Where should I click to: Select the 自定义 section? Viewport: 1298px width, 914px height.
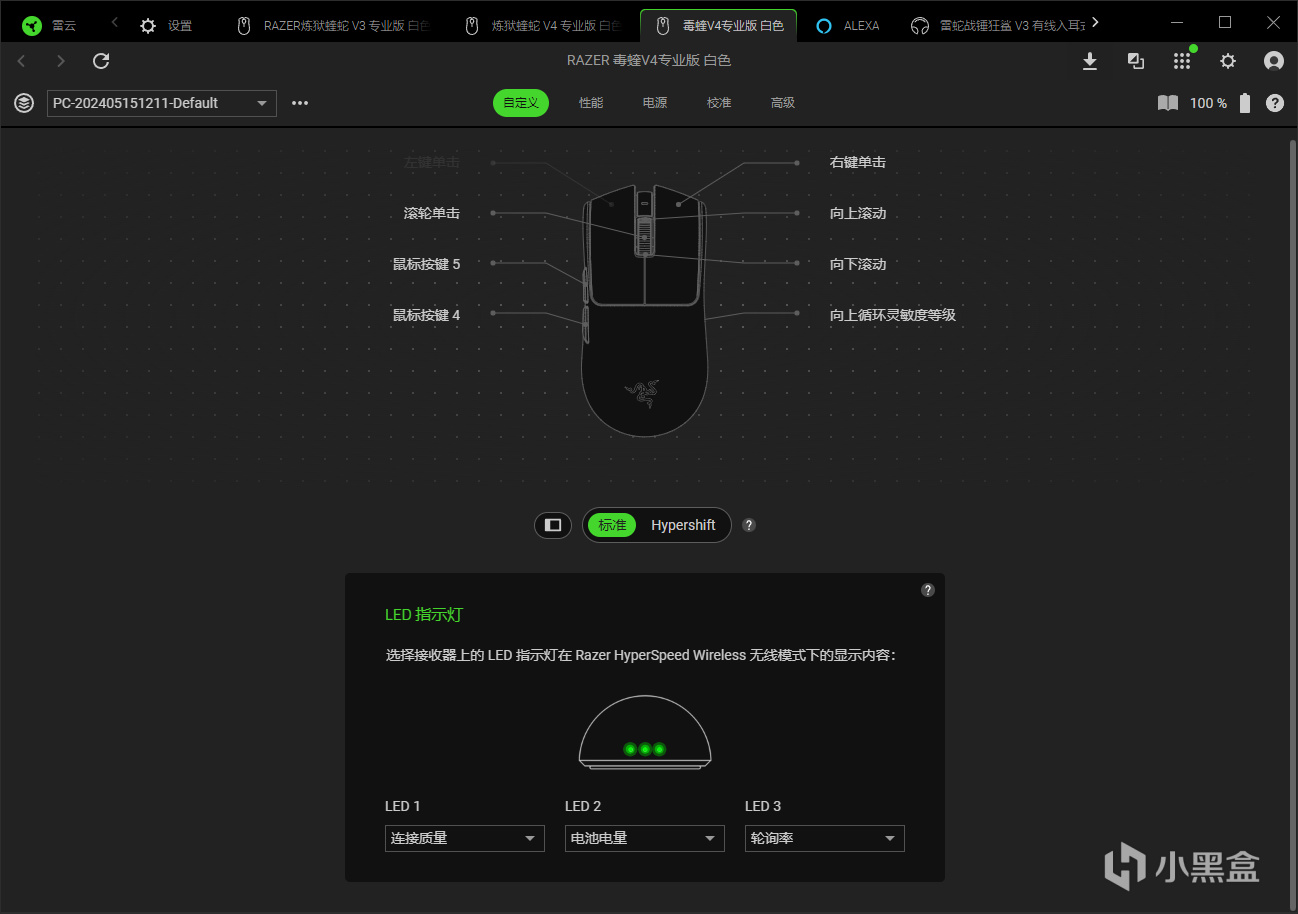point(521,103)
